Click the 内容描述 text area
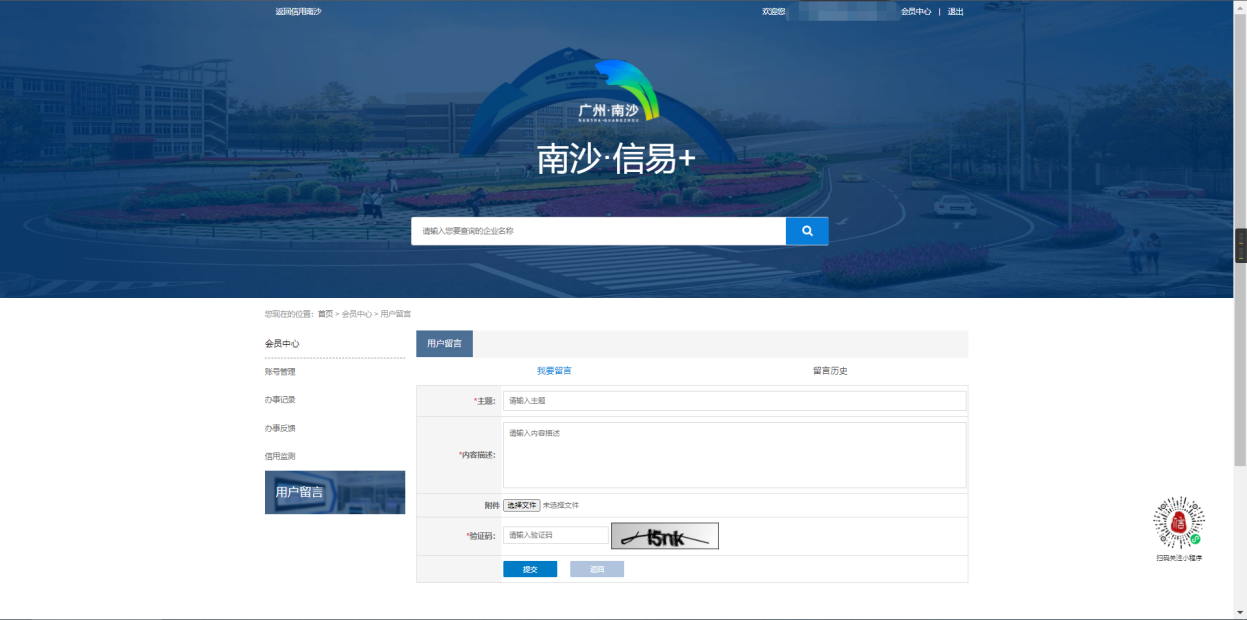Image resolution: width=1247 pixels, height=620 pixels. pos(734,455)
